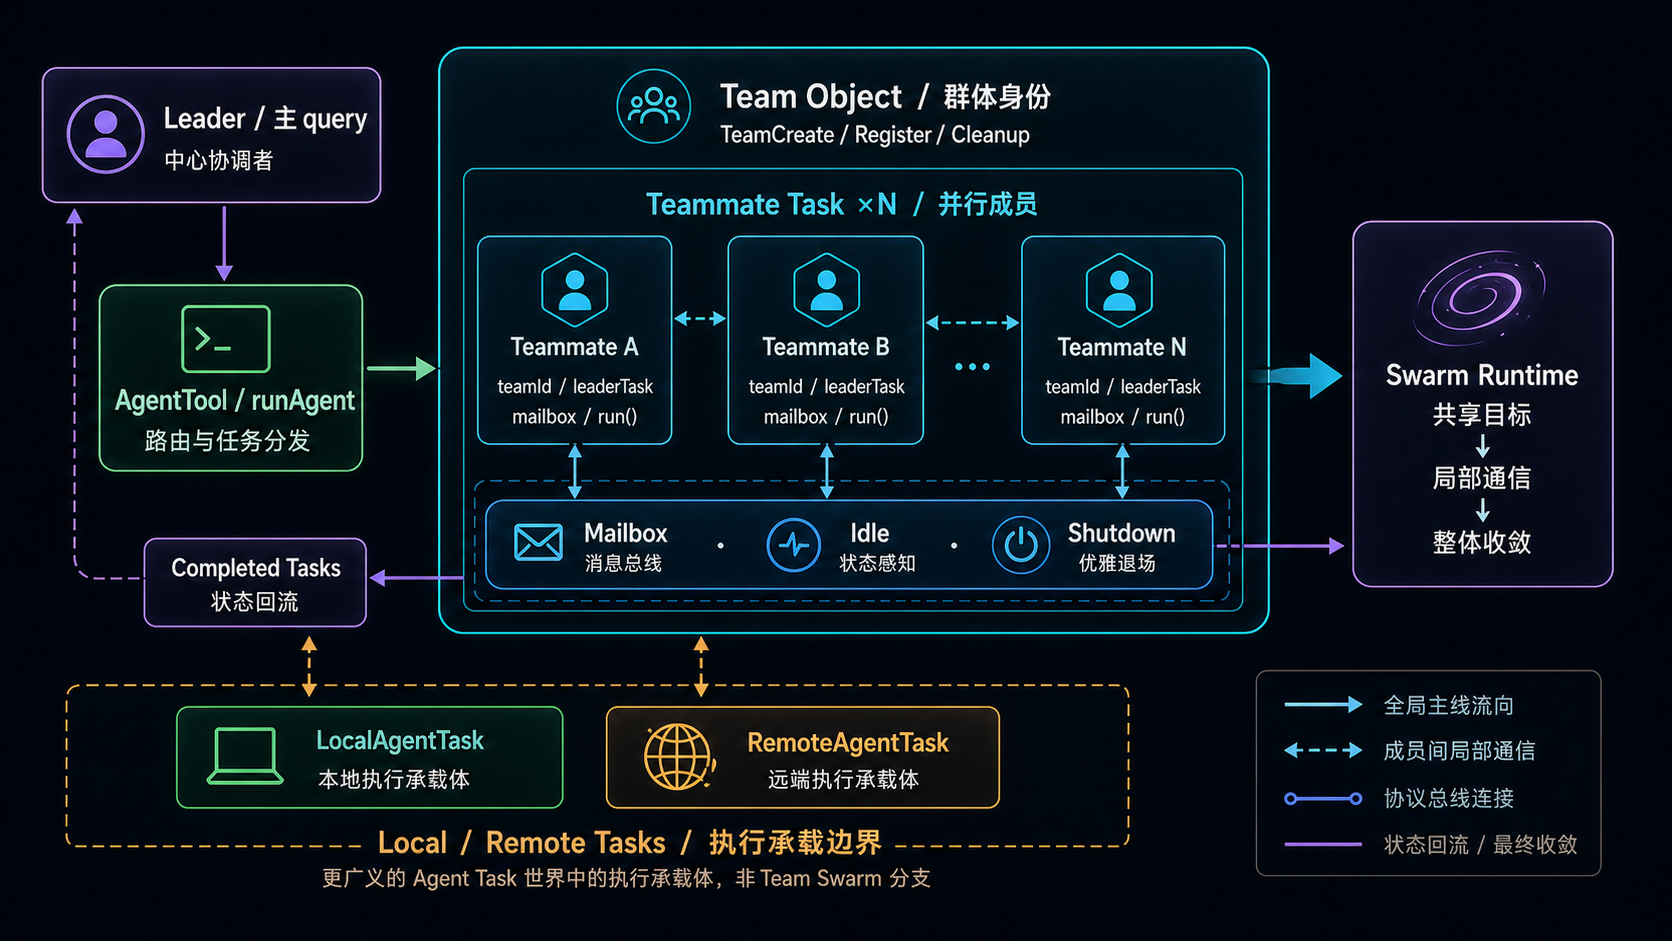The width and height of the screenshot is (1672, 941).
Task: Click the Swarm Runtime spiral galaxy icon
Action: click(1481, 296)
